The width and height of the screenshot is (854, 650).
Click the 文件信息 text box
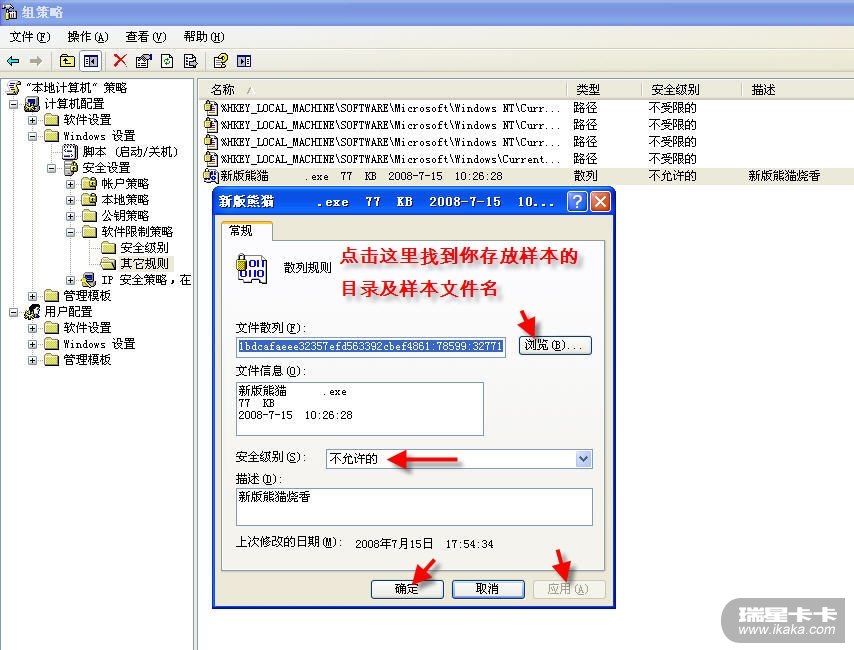tap(359, 409)
